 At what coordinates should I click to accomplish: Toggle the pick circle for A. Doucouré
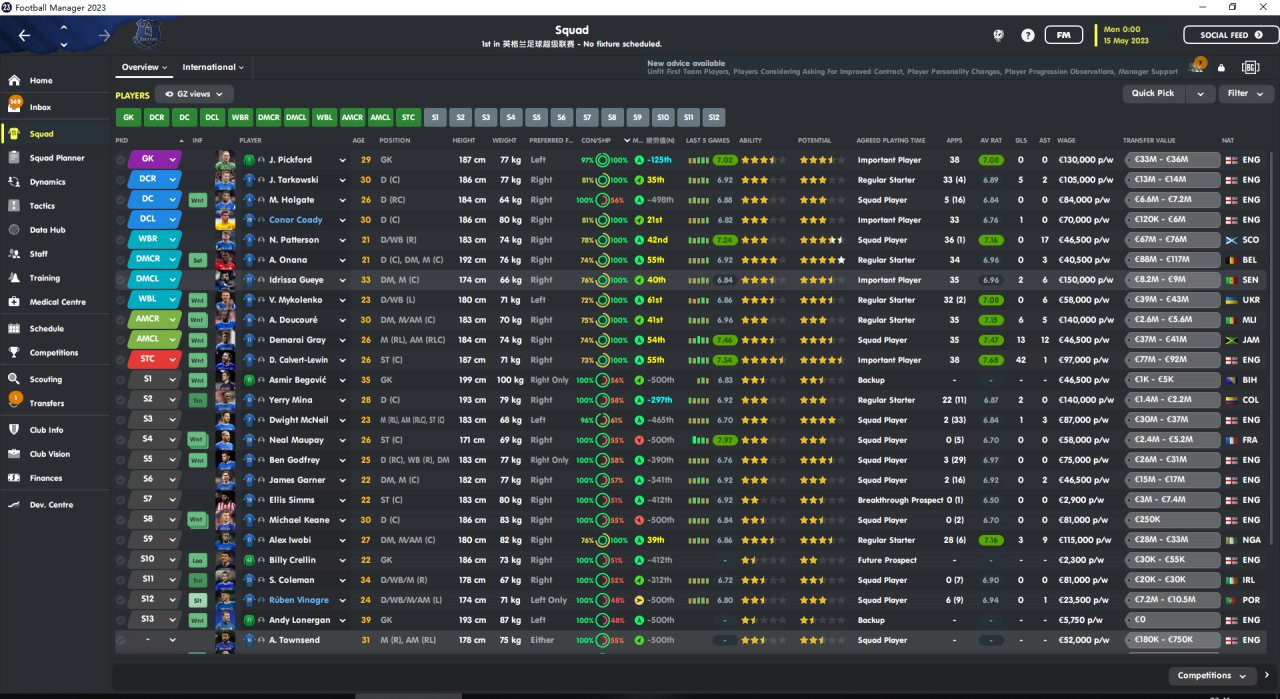pos(121,320)
